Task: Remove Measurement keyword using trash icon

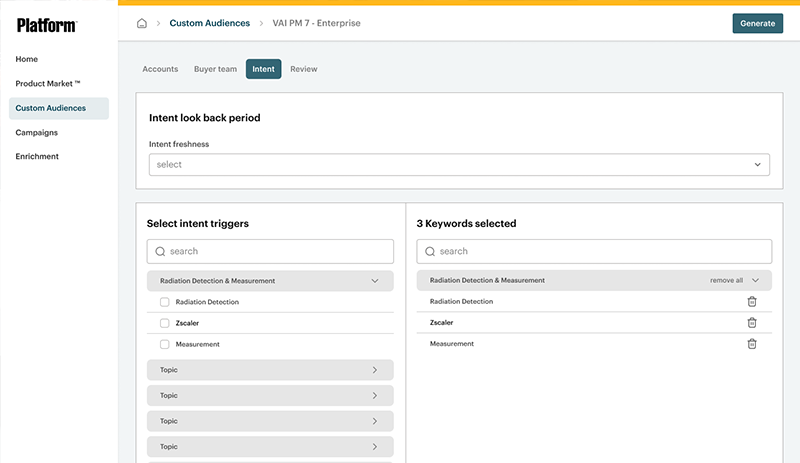Action: pyautogui.click(x=752, y=344)
